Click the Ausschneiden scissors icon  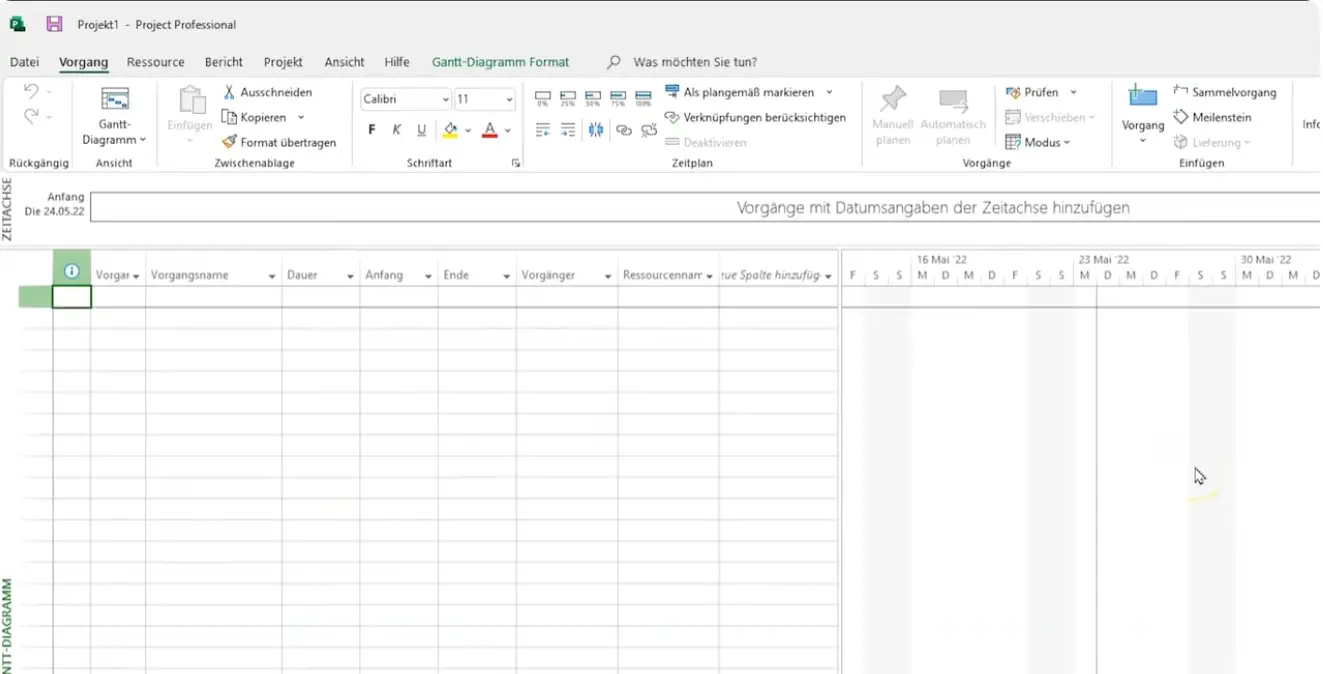coord(229,92)
